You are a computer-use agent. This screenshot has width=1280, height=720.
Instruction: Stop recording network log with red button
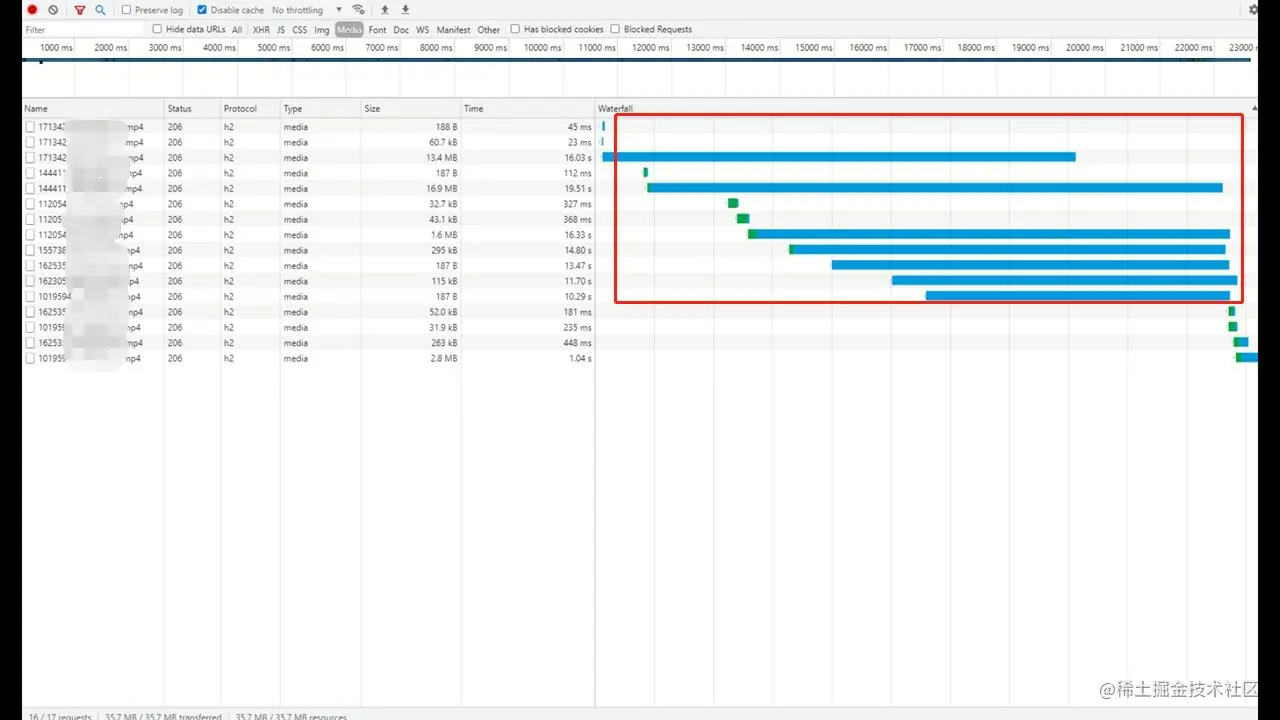click(x=32, y=10)
